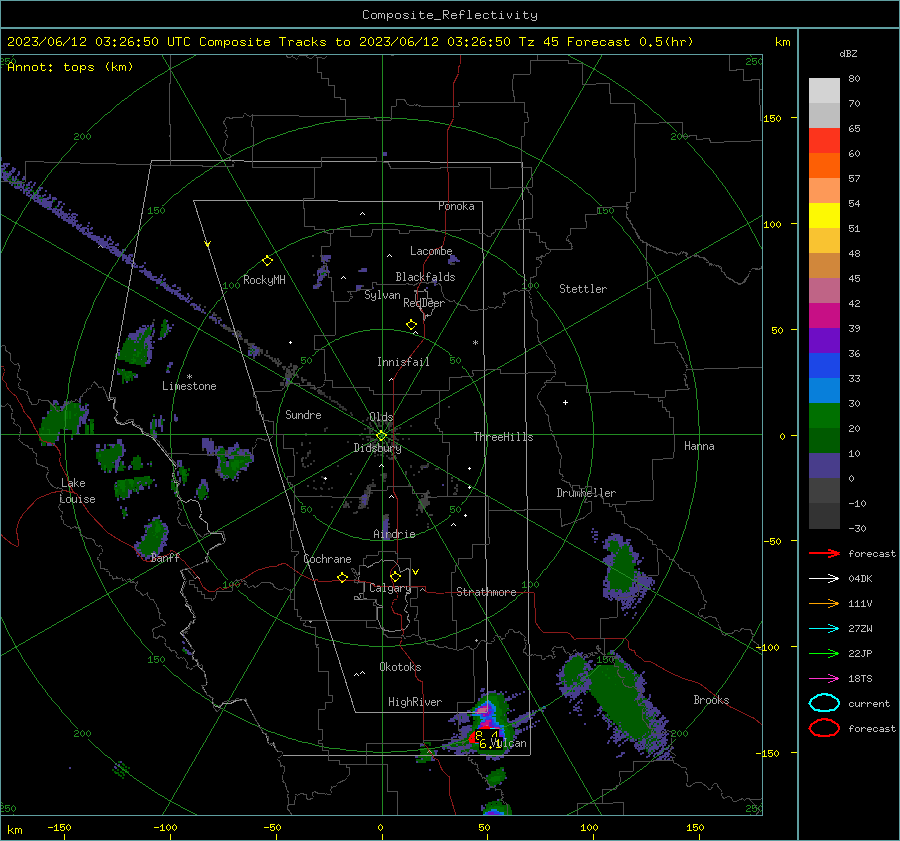The height and width of the screenshot is (841, 900).
Task: Click the radar center diamond near Olds
Action: (x=381, y=436)
